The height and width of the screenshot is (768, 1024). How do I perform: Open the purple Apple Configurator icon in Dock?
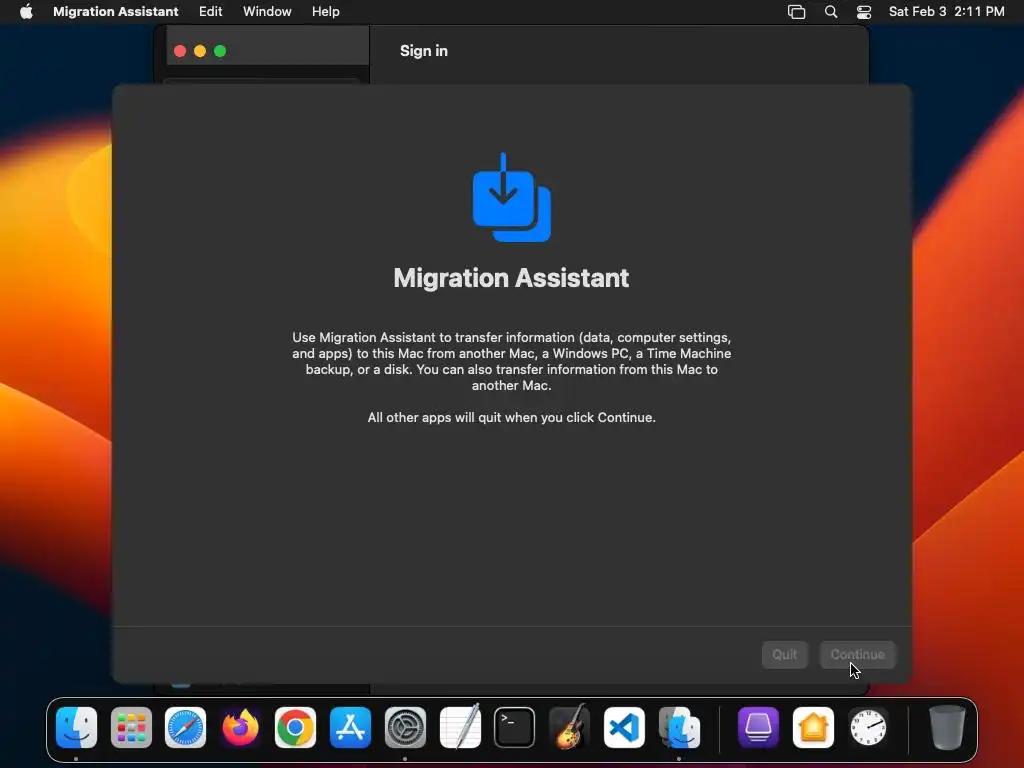[x=758, y=728]
